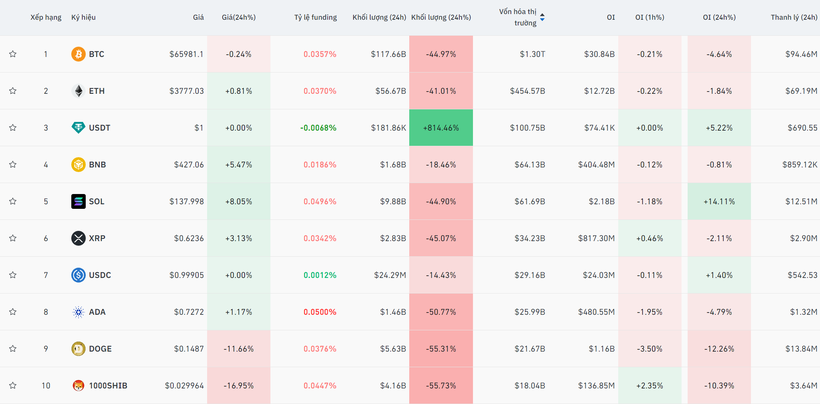
Task: Click the Xếp hạng column header
Action: pyautogui.click(x=46, y=18)
